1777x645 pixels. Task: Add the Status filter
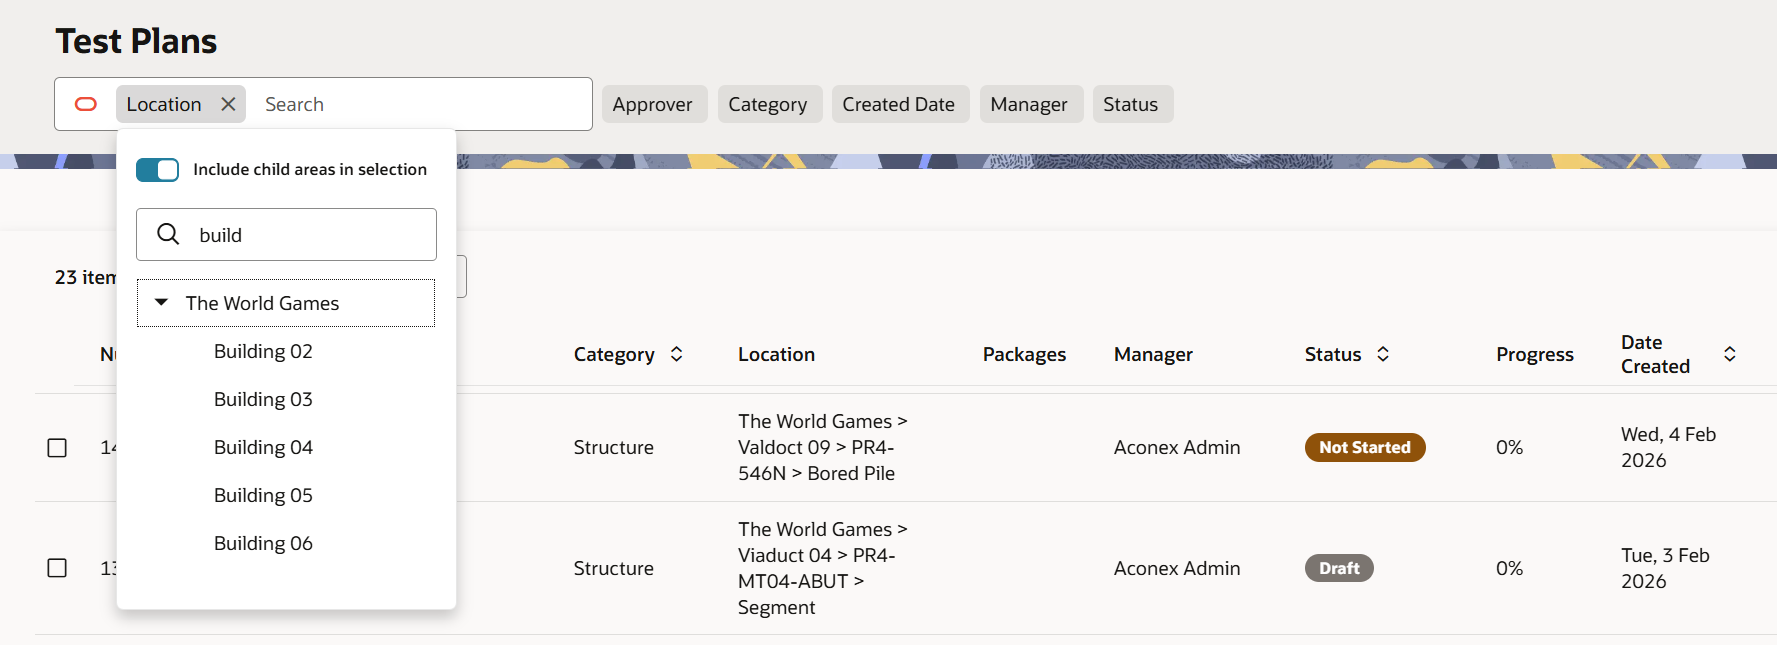1130,104
